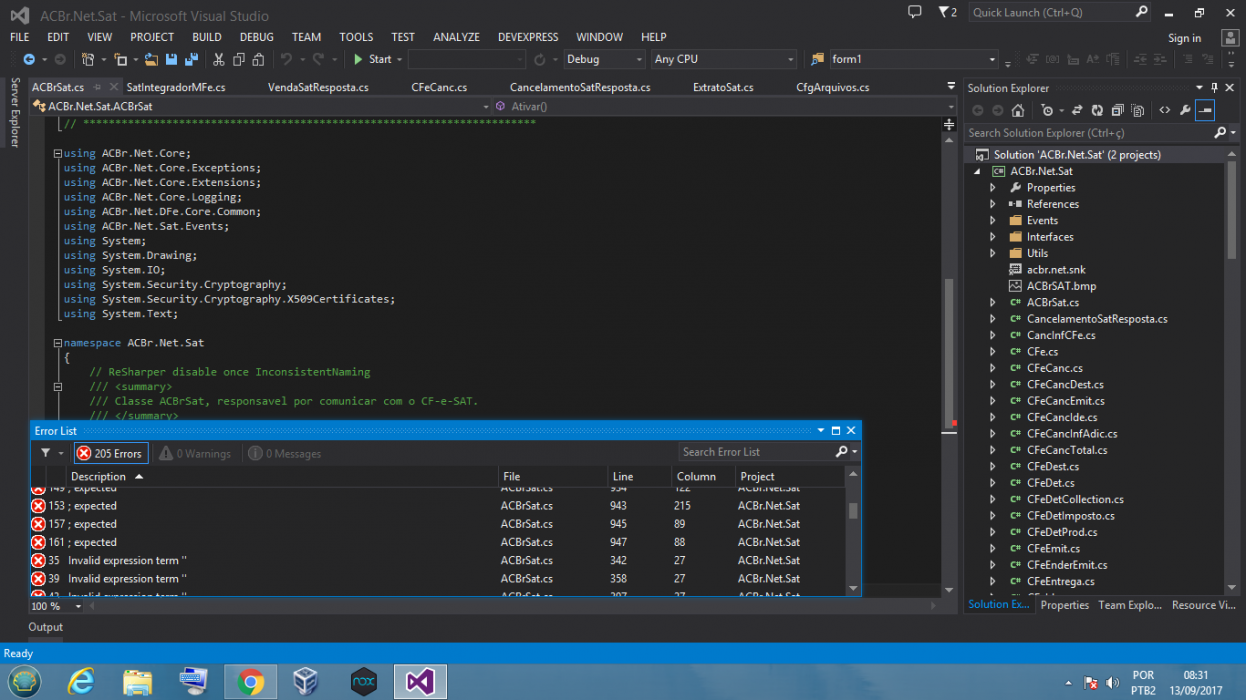Save the current file with the disk icon

point(171,60)
